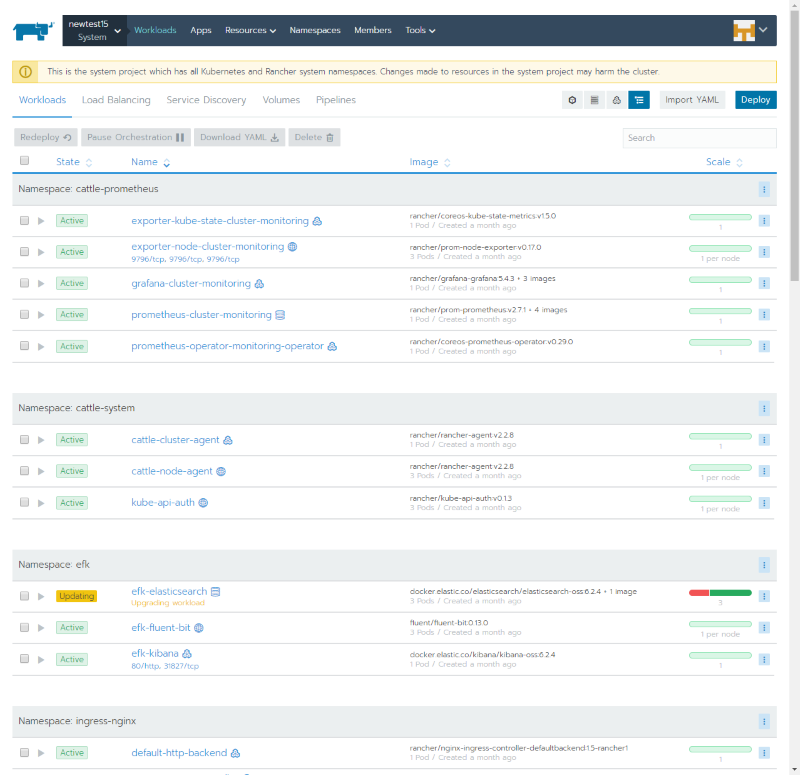800x775 pixels.
Task: Go to the Apps menu
Action: 201,31
